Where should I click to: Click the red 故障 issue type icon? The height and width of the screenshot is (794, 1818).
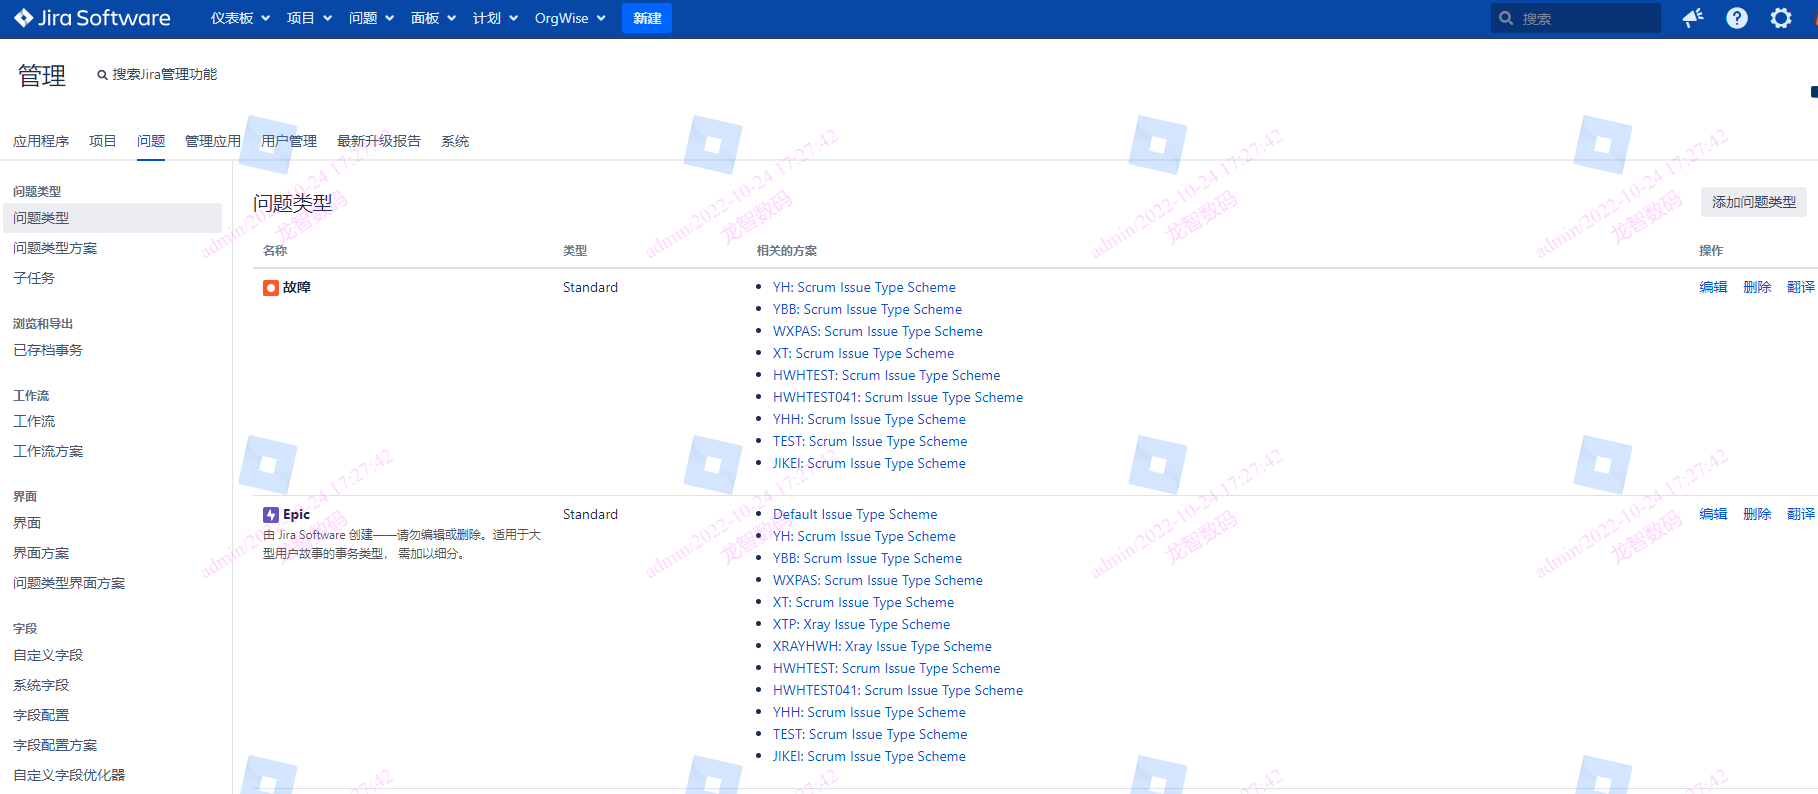tap(270, 288)
